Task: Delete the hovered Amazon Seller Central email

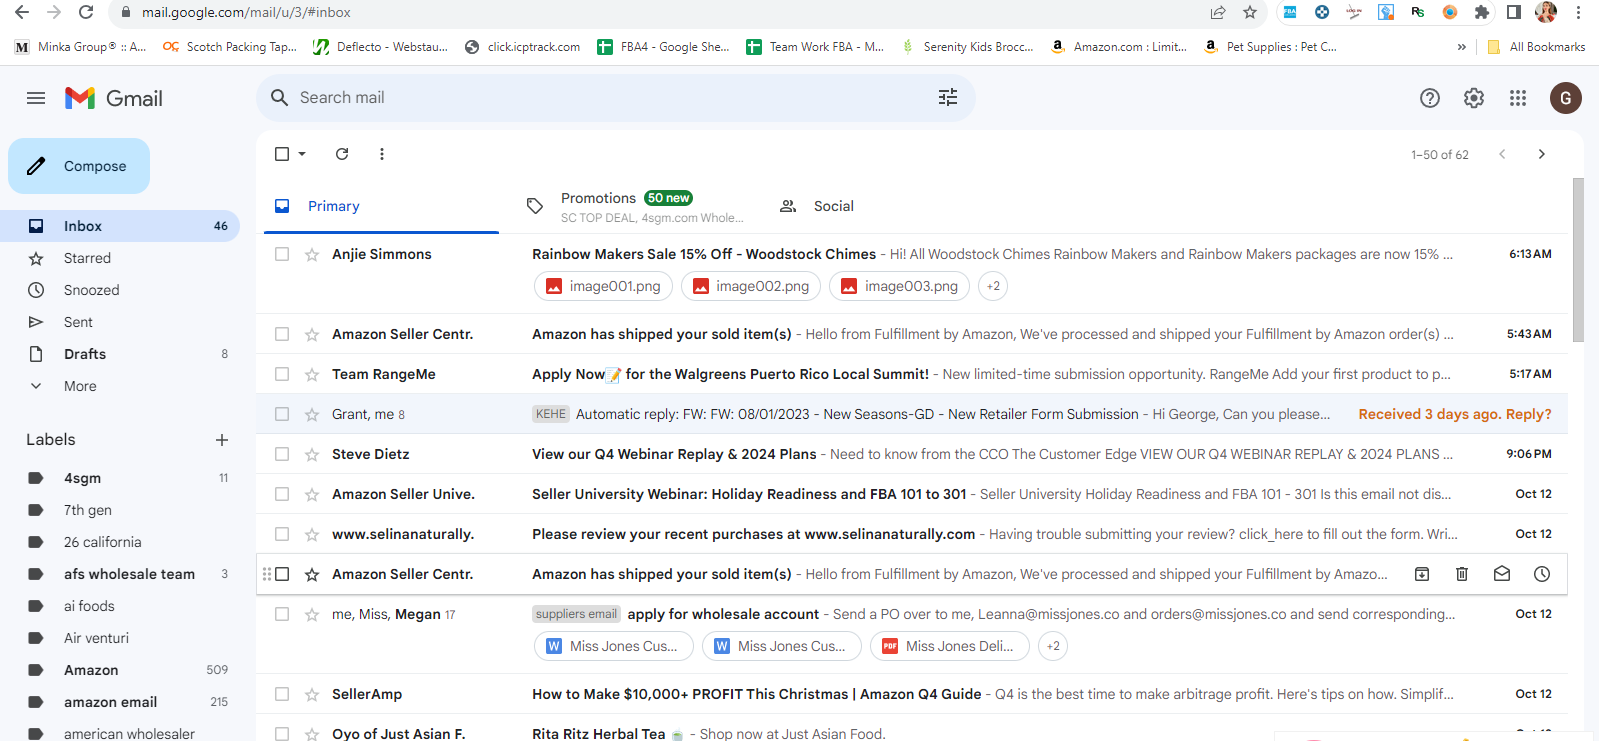Action: tap(1462, 574)
